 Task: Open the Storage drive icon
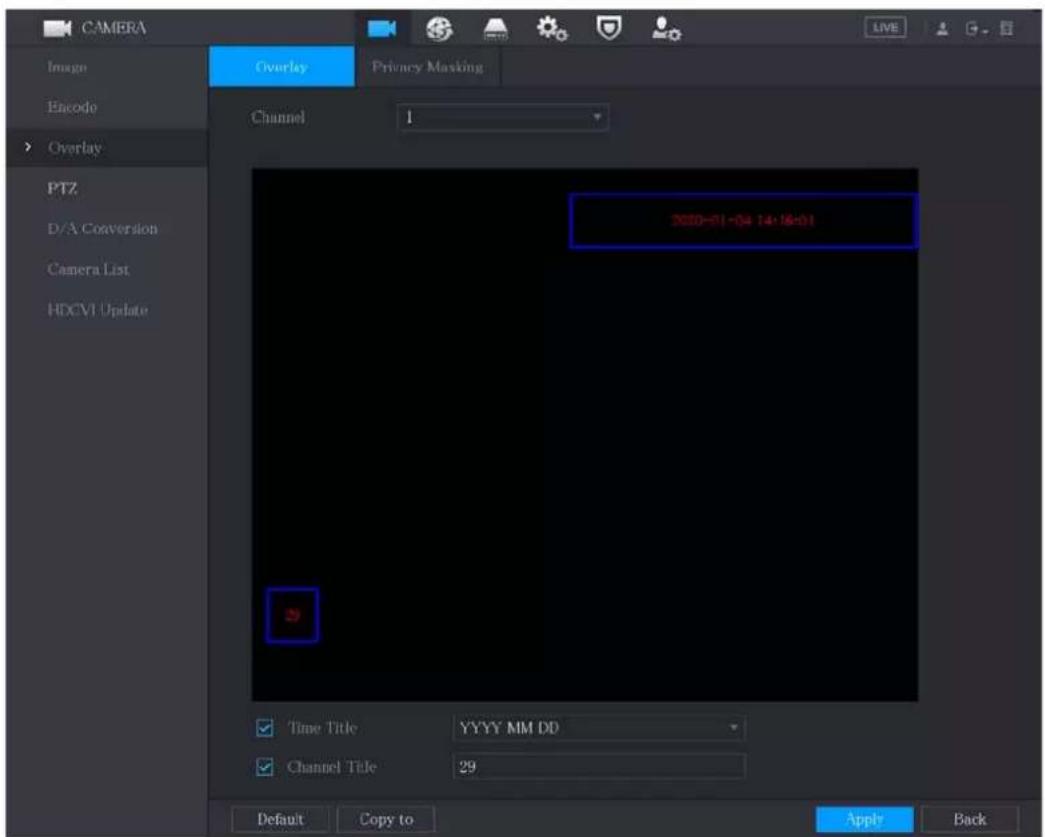point(495,29)
